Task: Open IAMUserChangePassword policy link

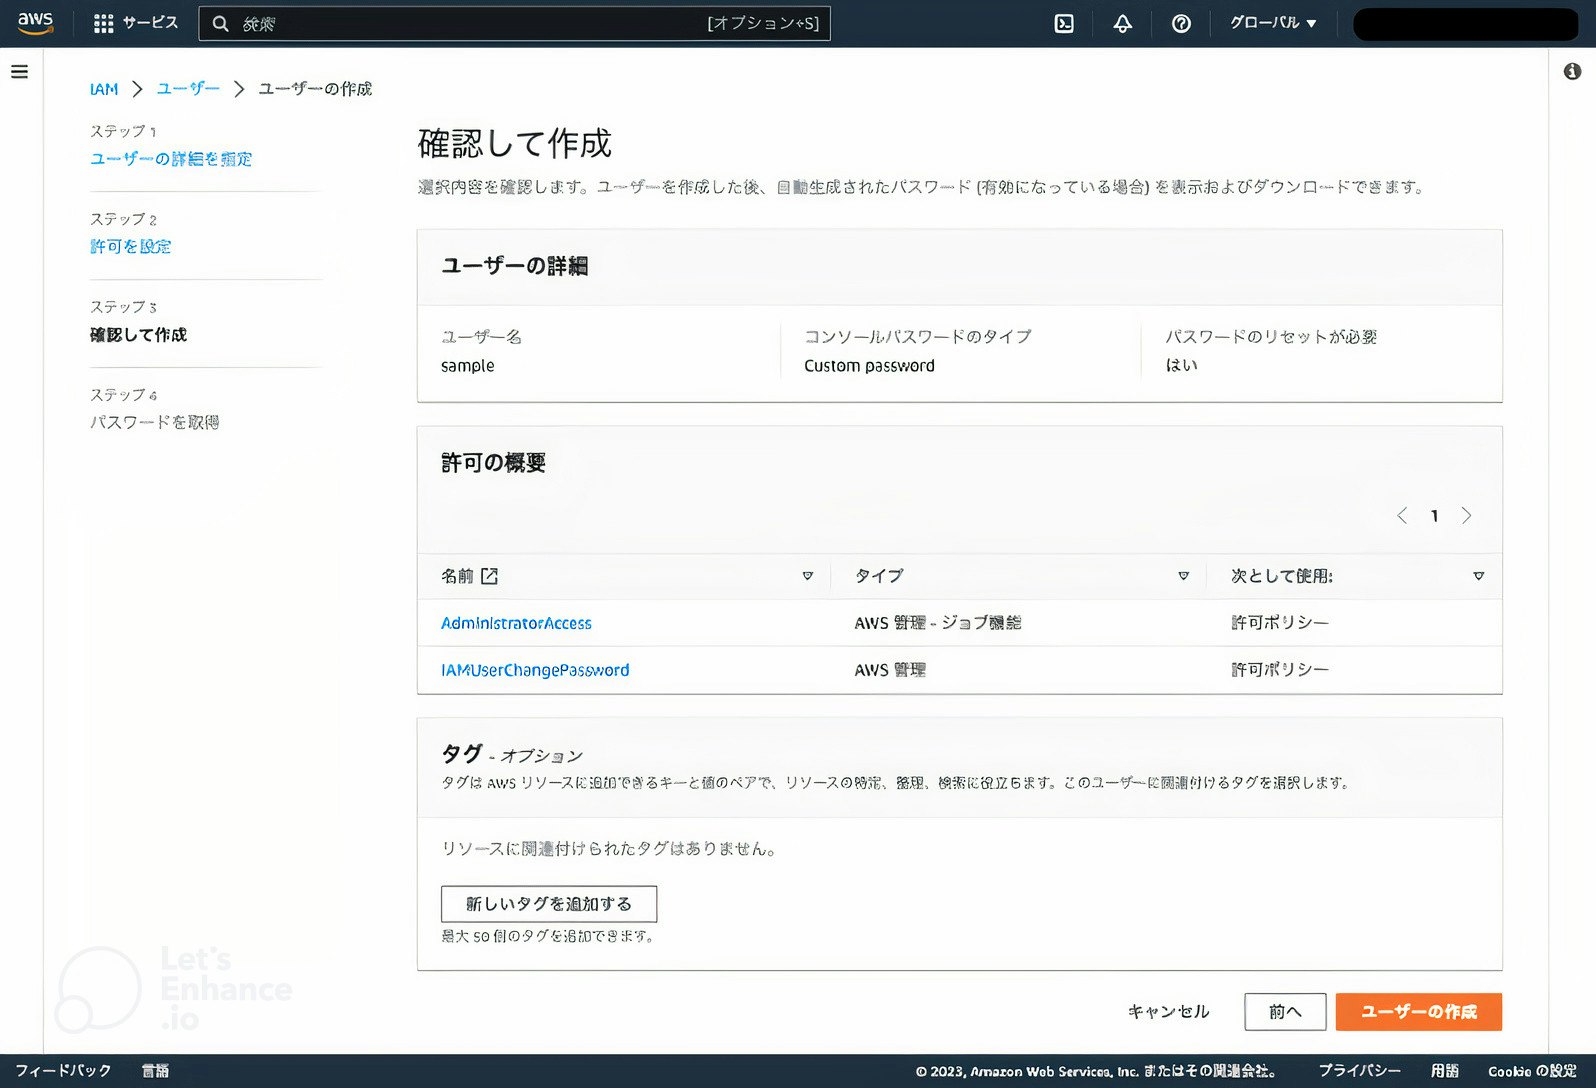Action: [535, 670]
